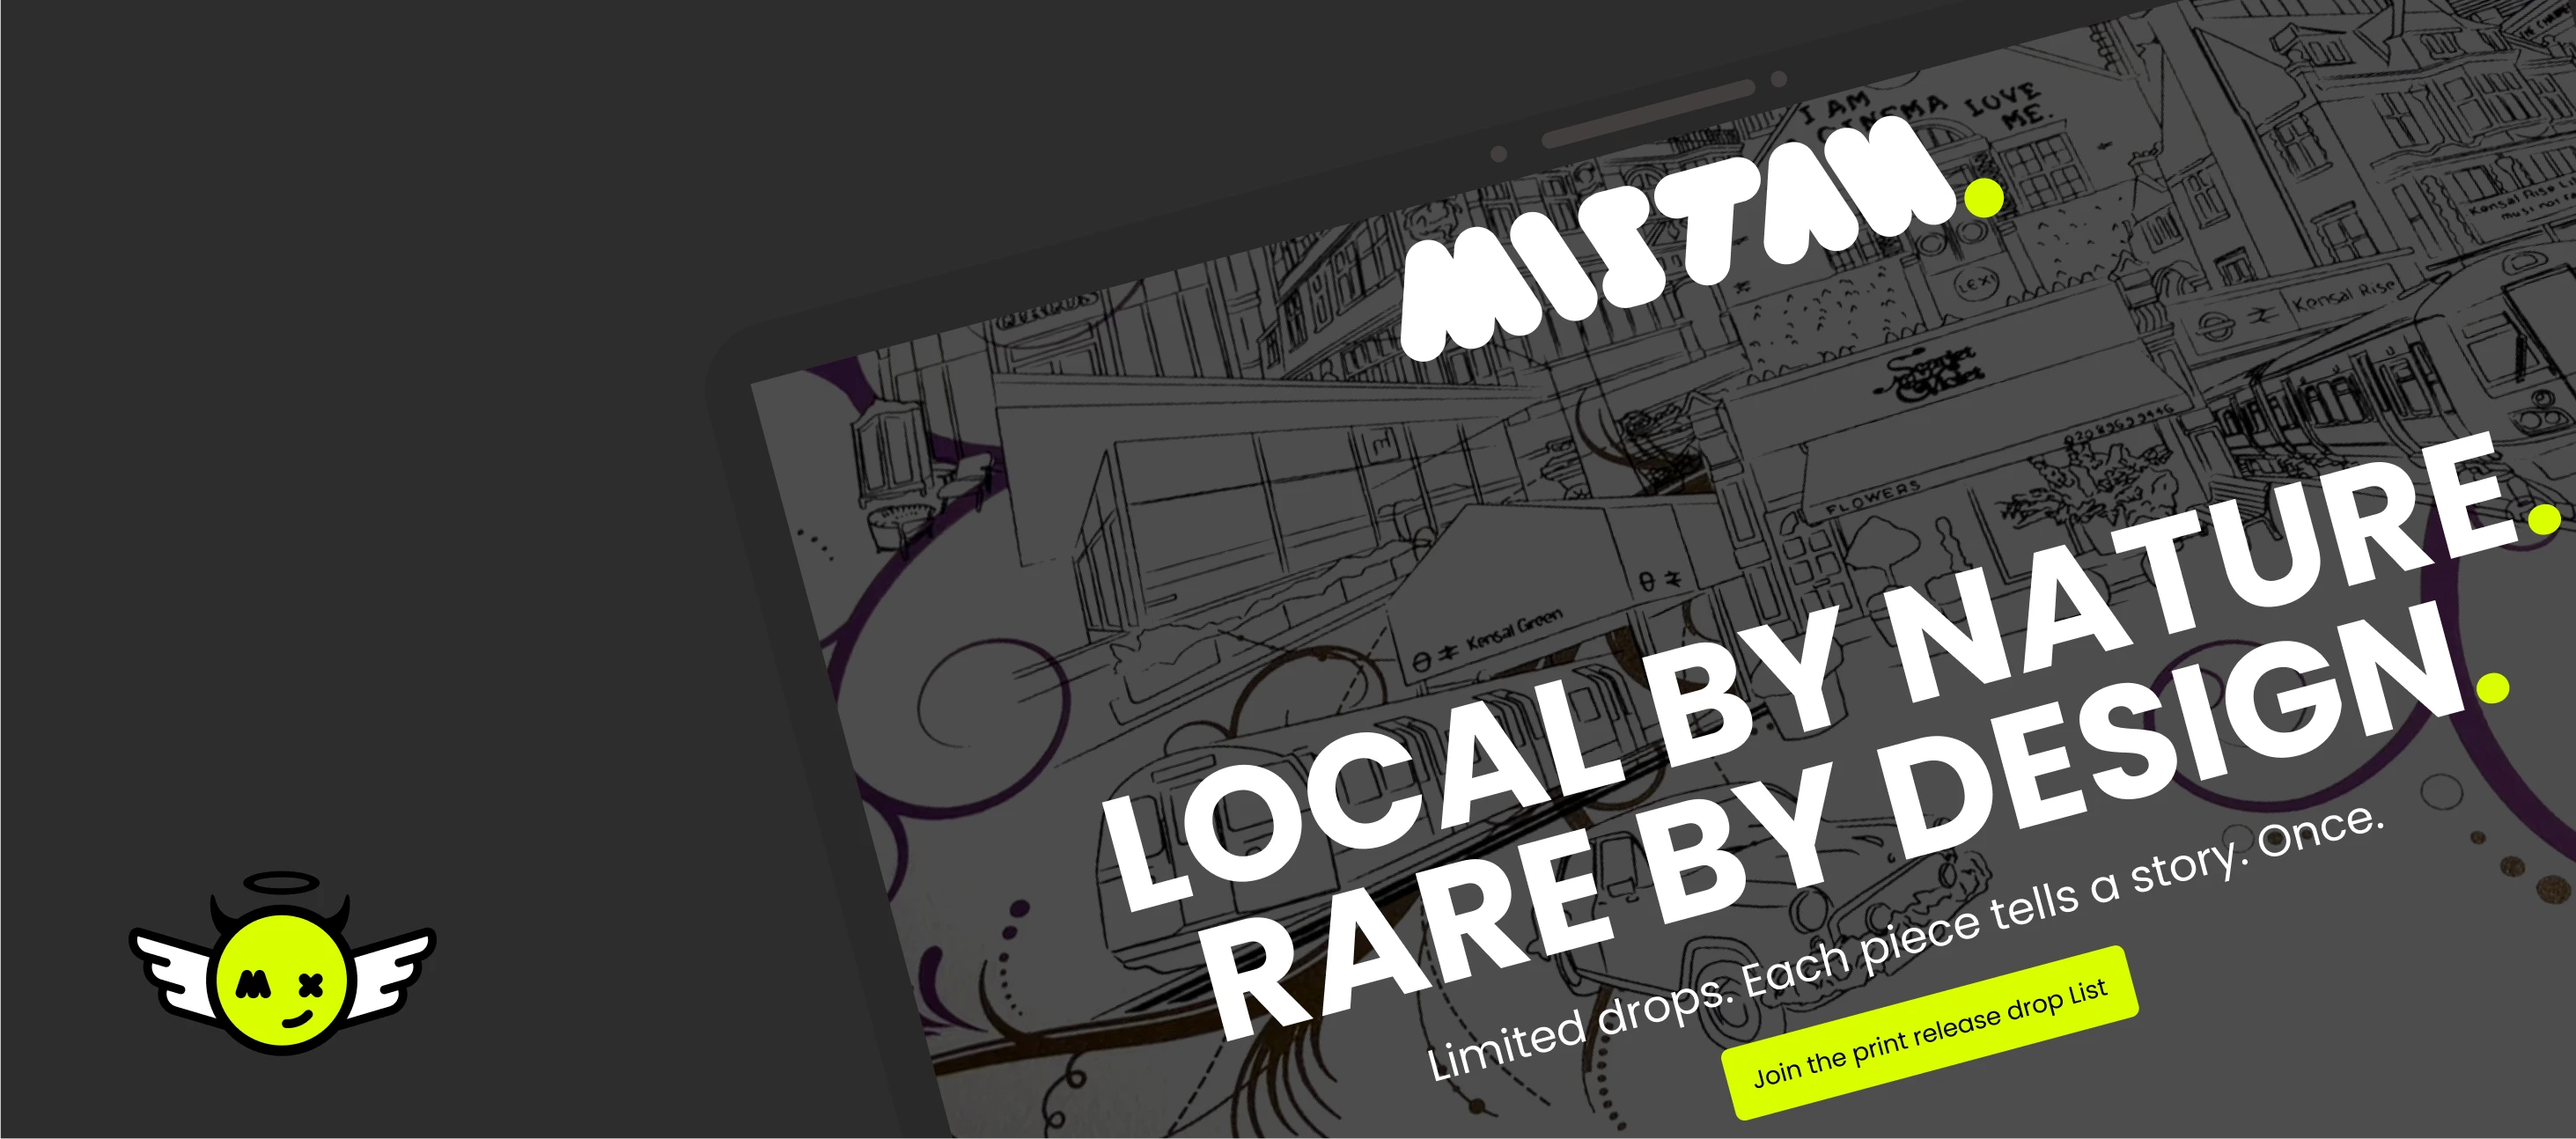Click the winged smiley mascot logo
The width and height of the screenshot is (2576, 1139).
click(x=282, y=962)
